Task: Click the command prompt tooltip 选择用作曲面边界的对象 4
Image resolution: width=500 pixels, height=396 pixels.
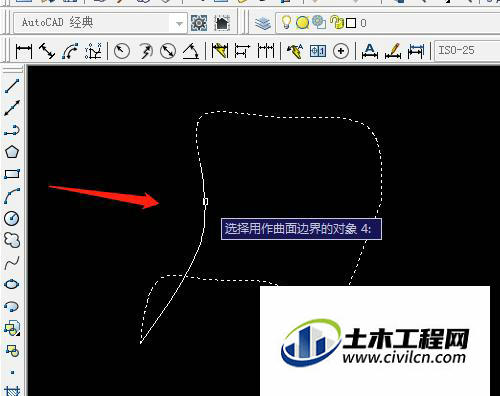Action: tap(301, 229)
